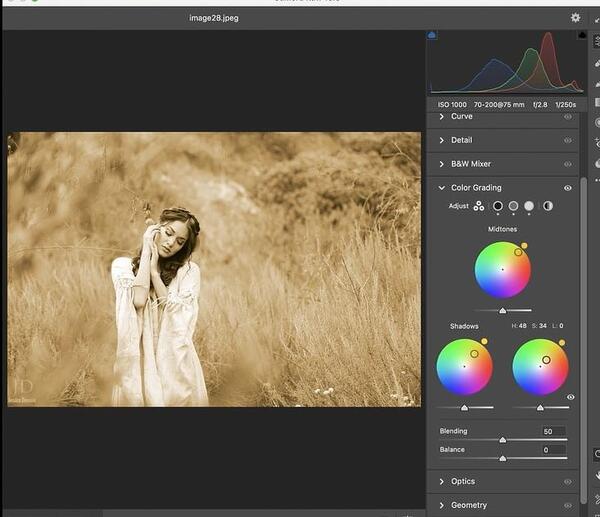600x517 pixels.
Task: Expand the B&W Mixer panel chevron
Action: point(442,164)
